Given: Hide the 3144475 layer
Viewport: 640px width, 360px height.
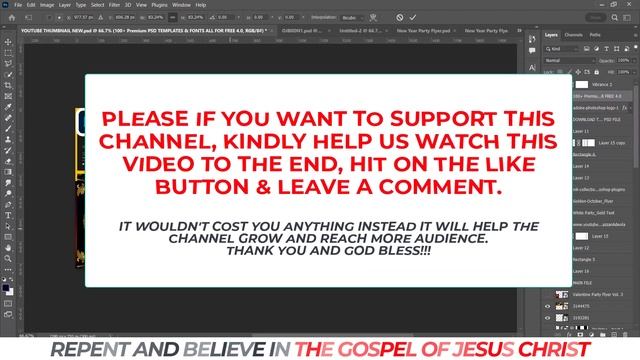Looking at the screenshot, I should click(x=548, y=306).
